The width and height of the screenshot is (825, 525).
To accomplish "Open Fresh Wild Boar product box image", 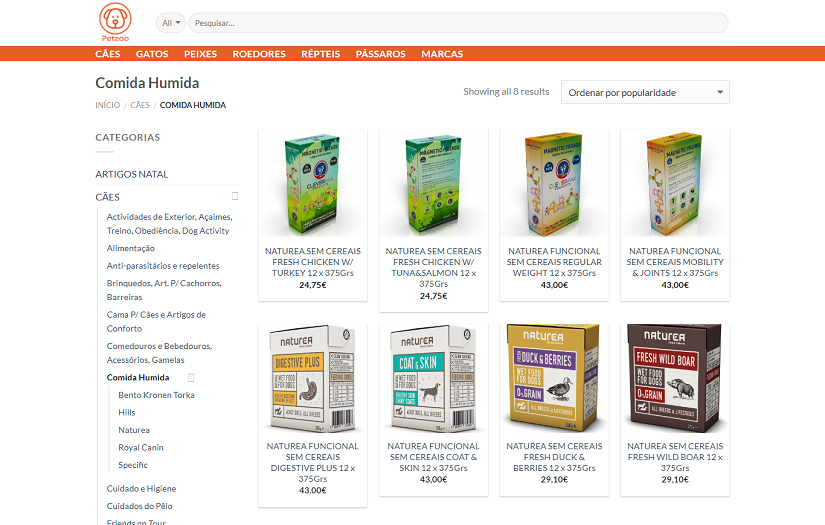I will pos(675,379).
